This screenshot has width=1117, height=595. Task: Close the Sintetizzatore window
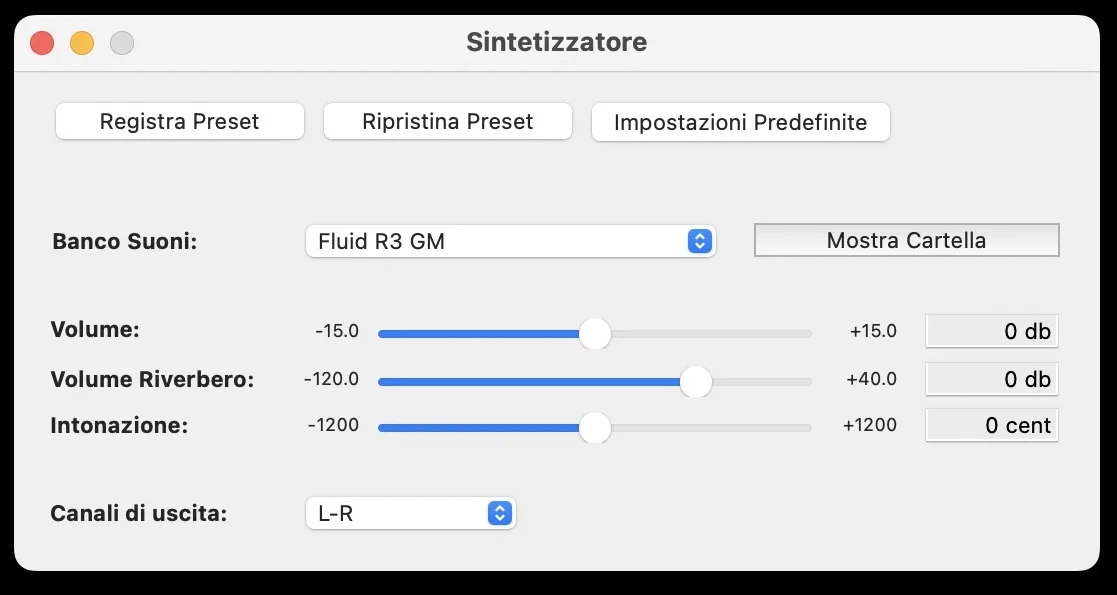pos(42,43)
